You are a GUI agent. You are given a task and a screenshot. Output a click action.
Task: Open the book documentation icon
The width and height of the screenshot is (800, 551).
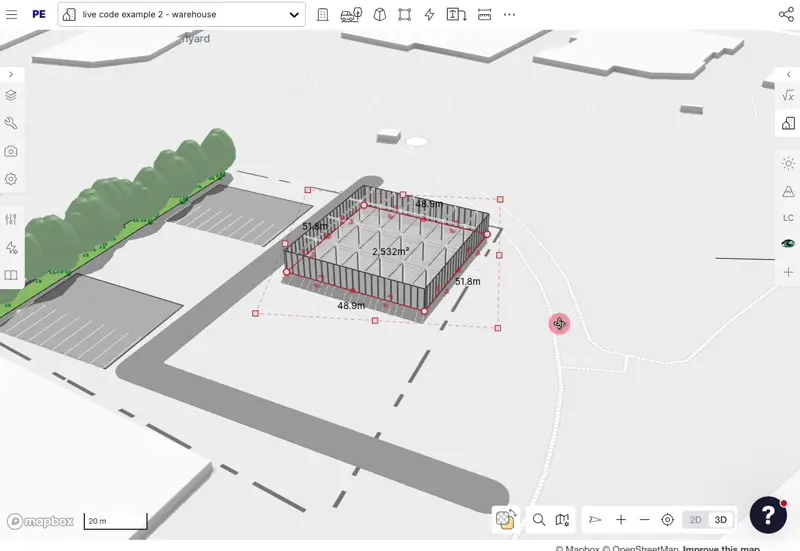tap(11, 275)
